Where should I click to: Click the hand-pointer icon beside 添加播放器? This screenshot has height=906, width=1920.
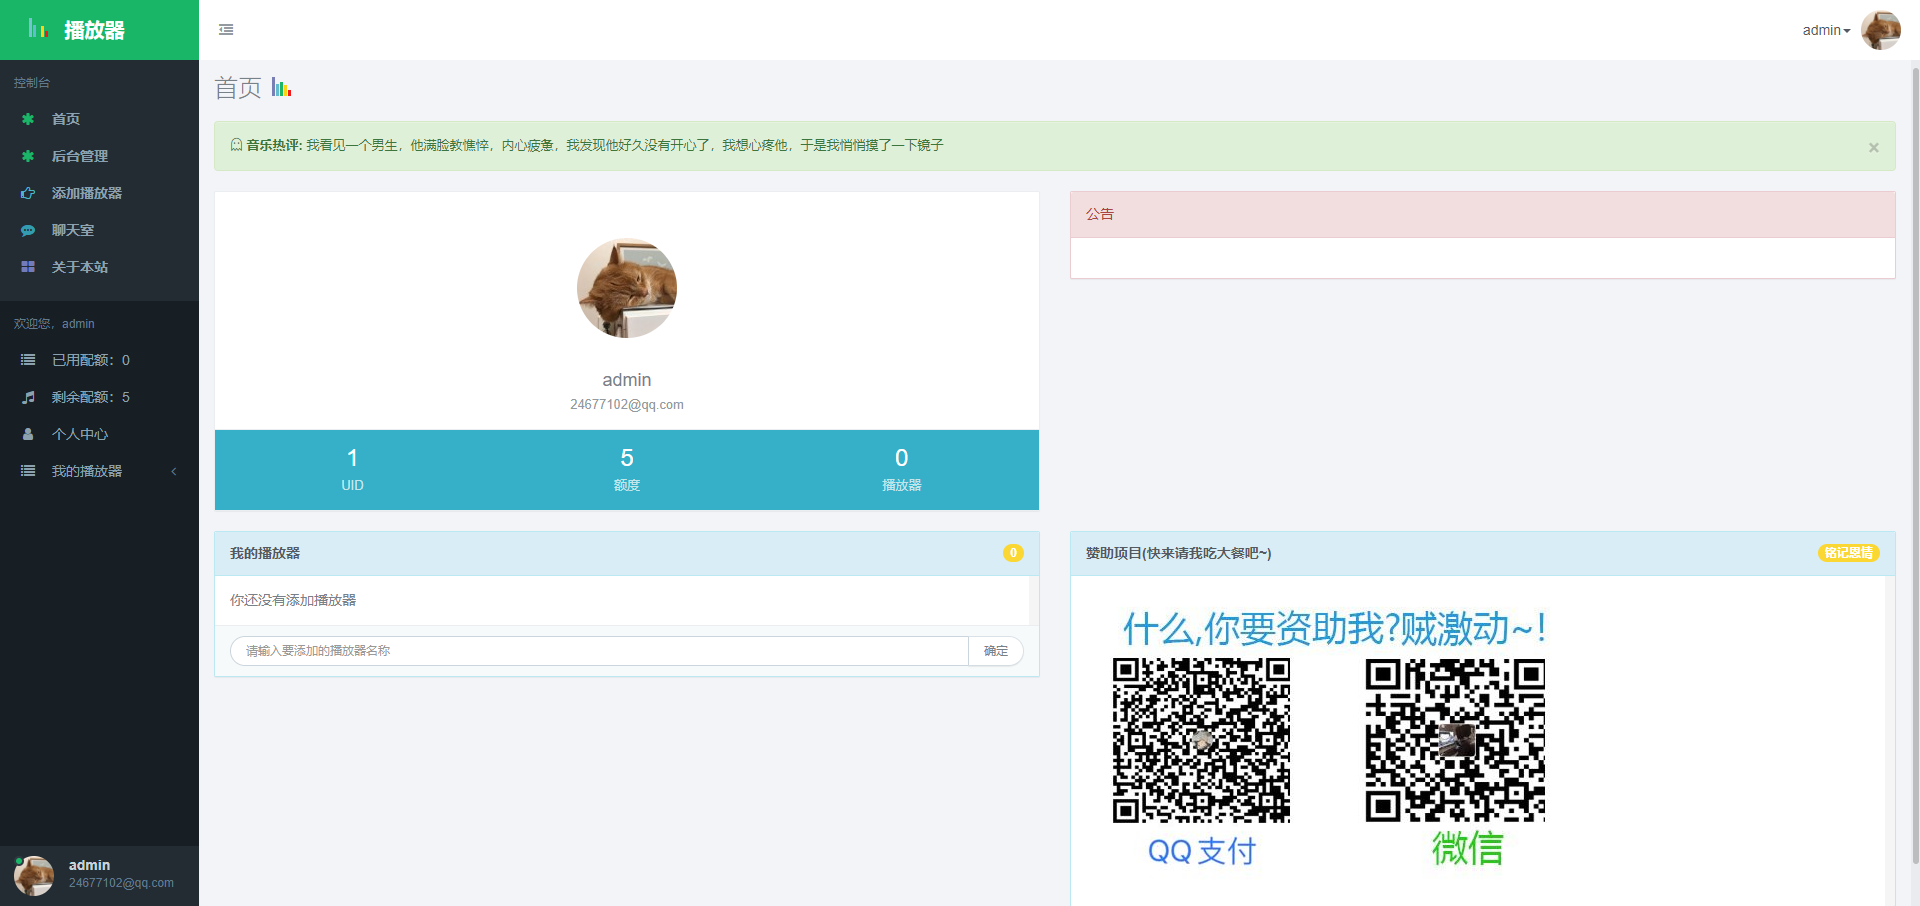point(28,193)
